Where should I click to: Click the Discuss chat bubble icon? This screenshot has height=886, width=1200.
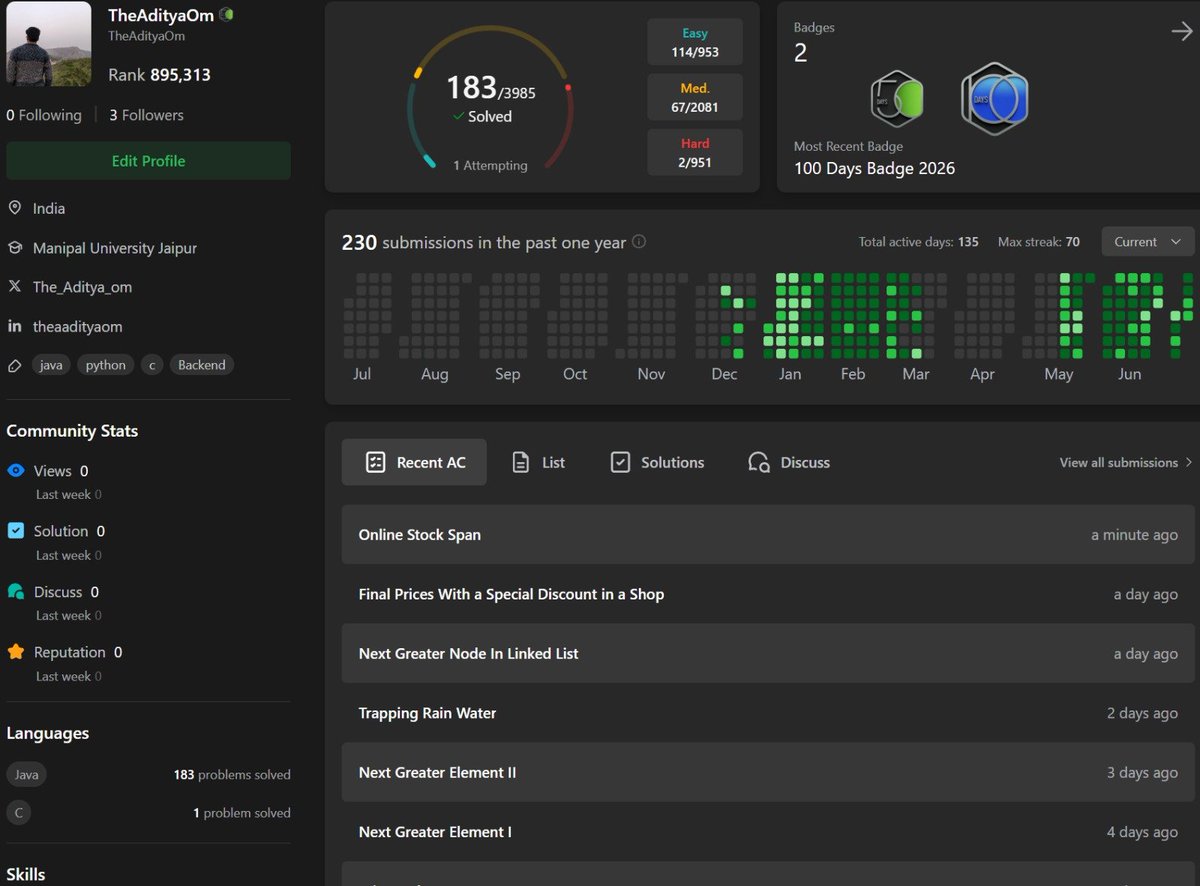pyautogui.click(x=16, y=592)
